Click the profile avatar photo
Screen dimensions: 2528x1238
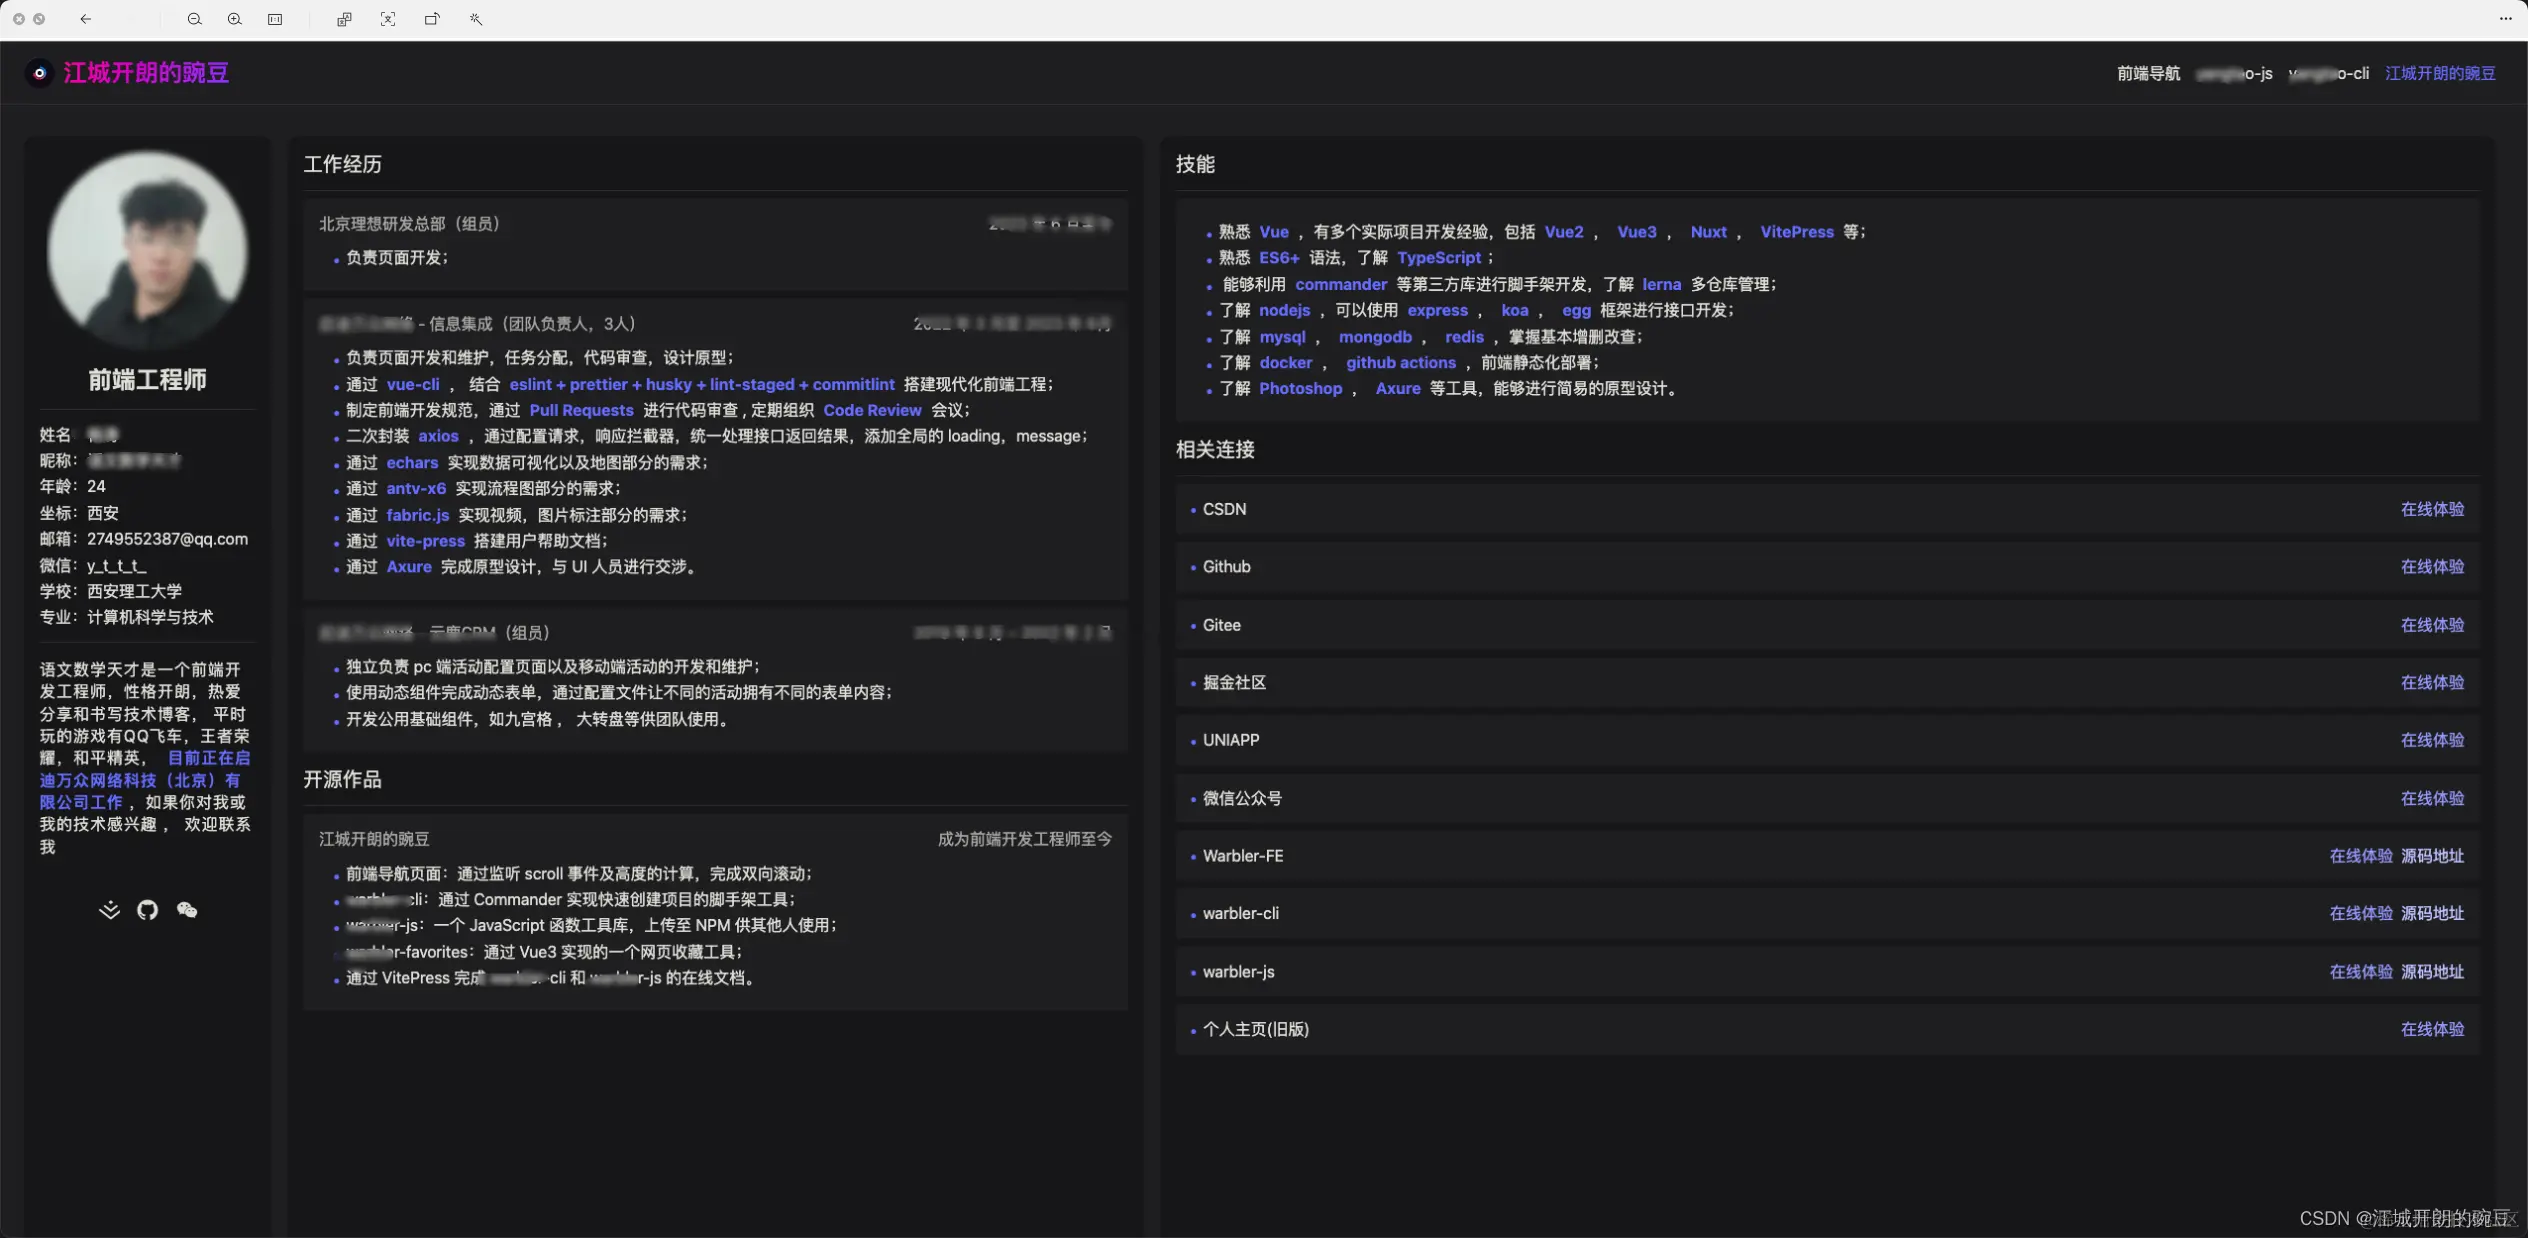[x=148, y=250]
